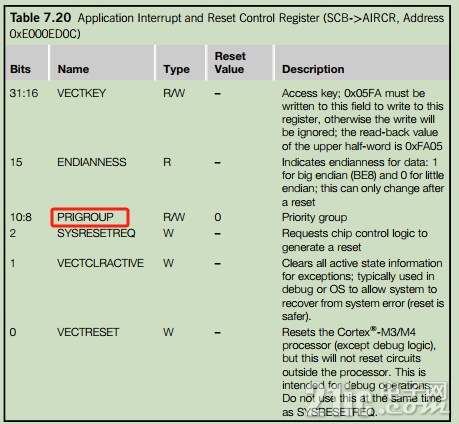Select the VECTRESET field name
Viewport: 459px width, 424px height.
click(x=88, y=332)
